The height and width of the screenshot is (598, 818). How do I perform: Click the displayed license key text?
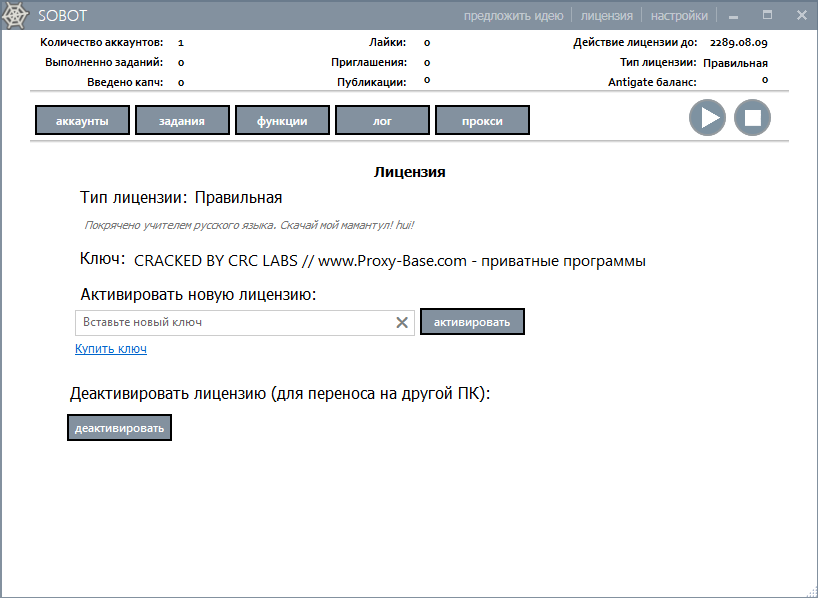(x=388, y=260)
